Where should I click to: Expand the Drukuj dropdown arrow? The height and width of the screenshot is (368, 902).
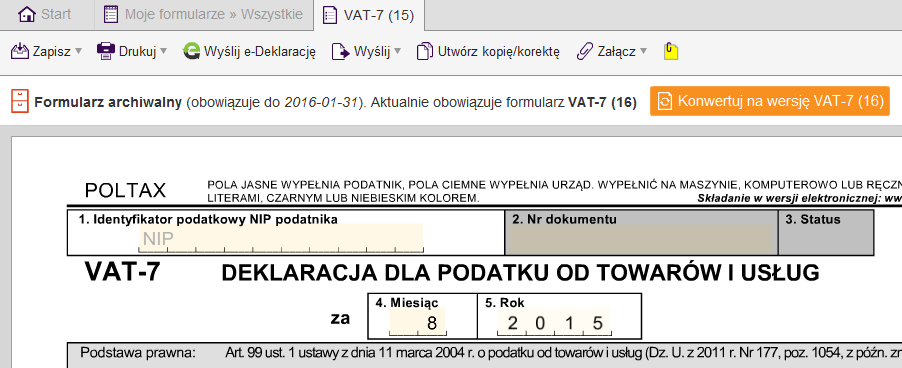[x=163, y=51]
